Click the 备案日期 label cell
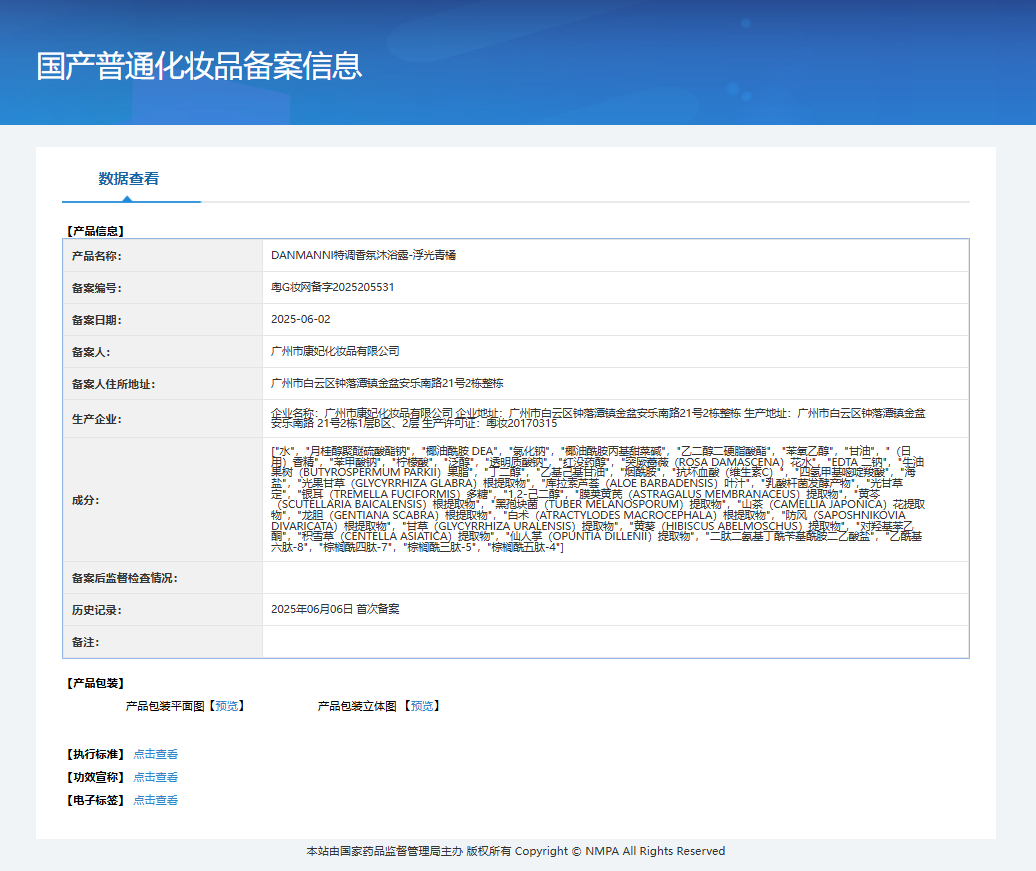Image resolution: width=1036 pixels, height=871 pixels. (x=163, y=320)
